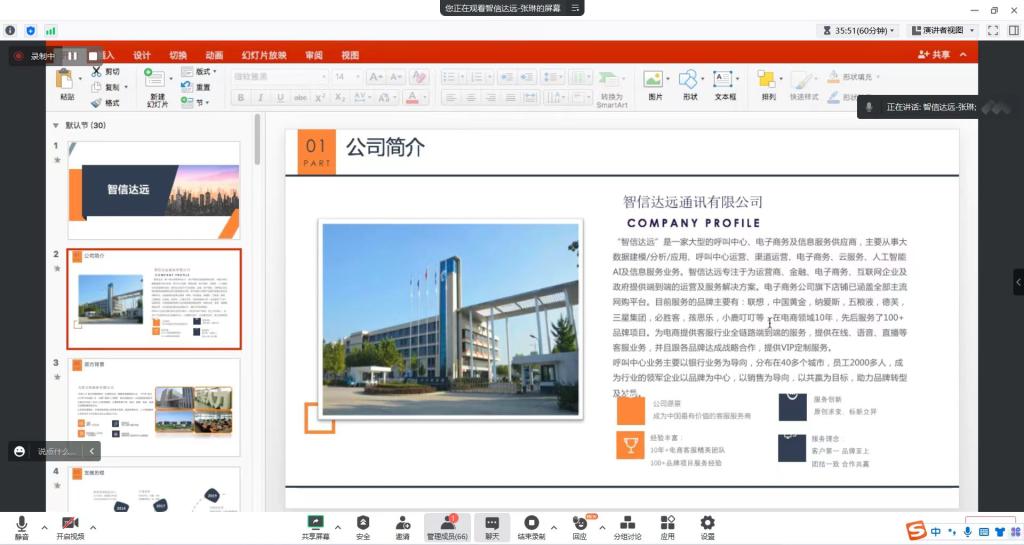The width and height of the screenshot is (1024, 545).
Task: Stop recording via the square button
Action: coord(93,56)
